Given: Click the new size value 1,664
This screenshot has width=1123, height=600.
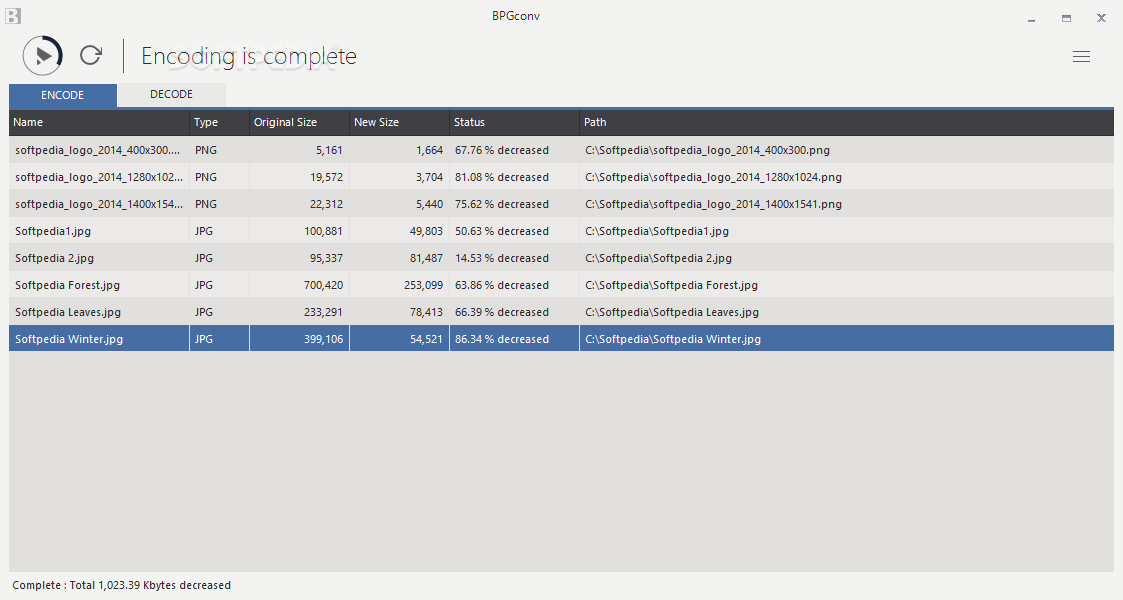Looking at the screenshot, I should tap(429, 150).
